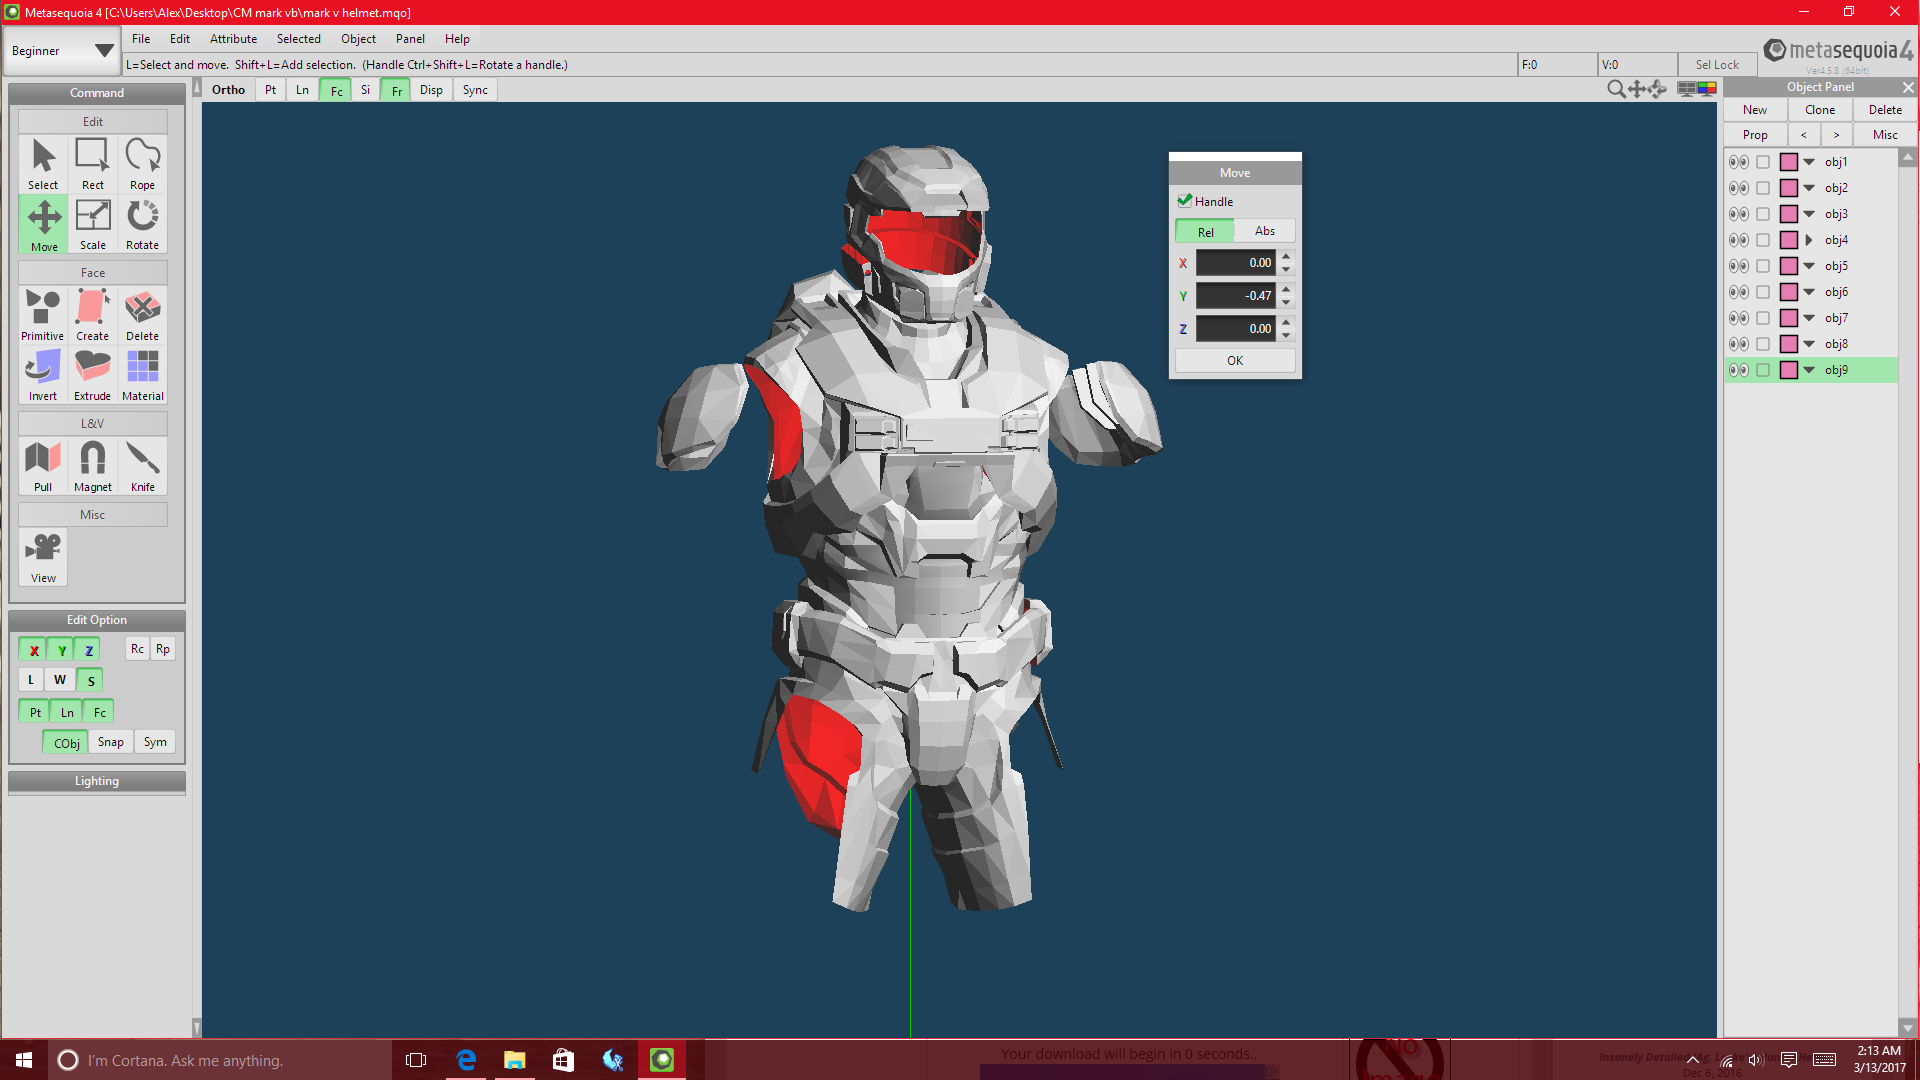Click OK in the Move panel
Image resolution: width=1920 pixels, height=1080 pixels.
1235,361
